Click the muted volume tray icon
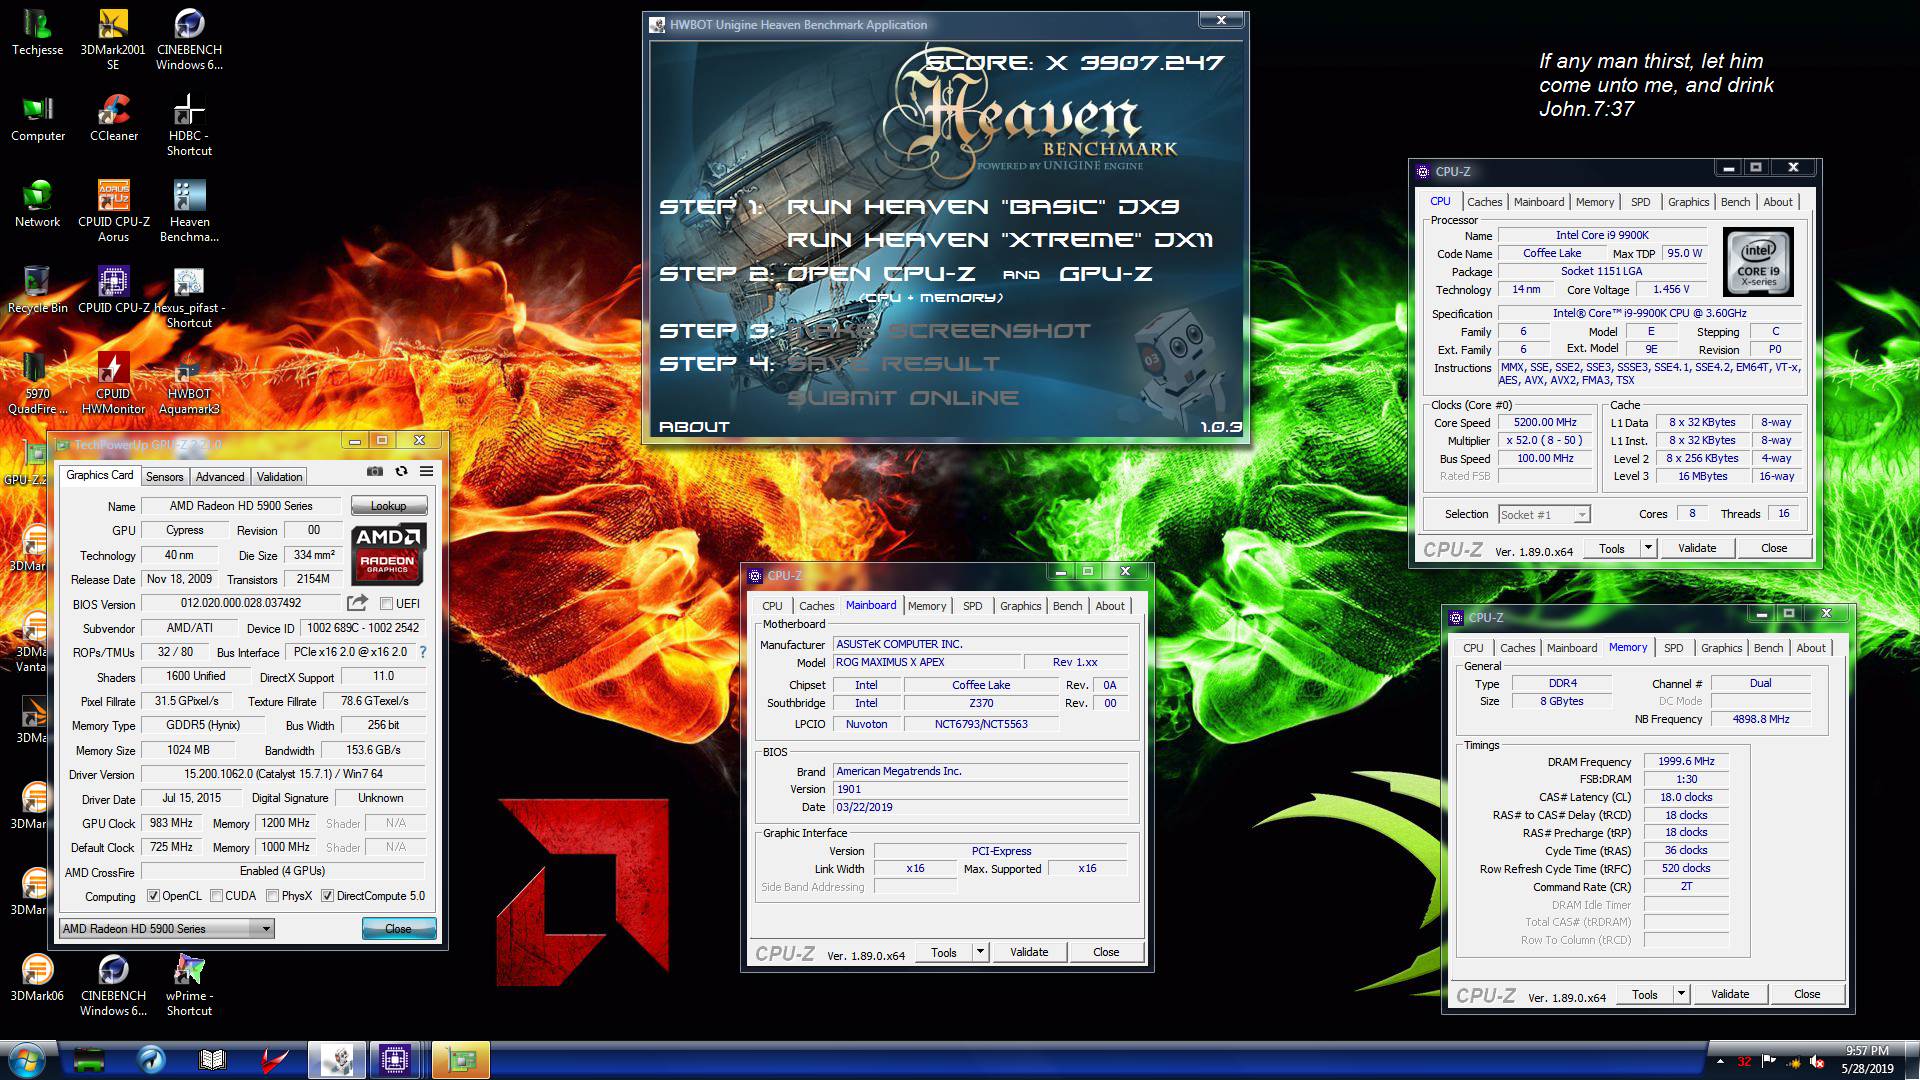Screen dimensions: 1920x1080 (1817, 1062)
